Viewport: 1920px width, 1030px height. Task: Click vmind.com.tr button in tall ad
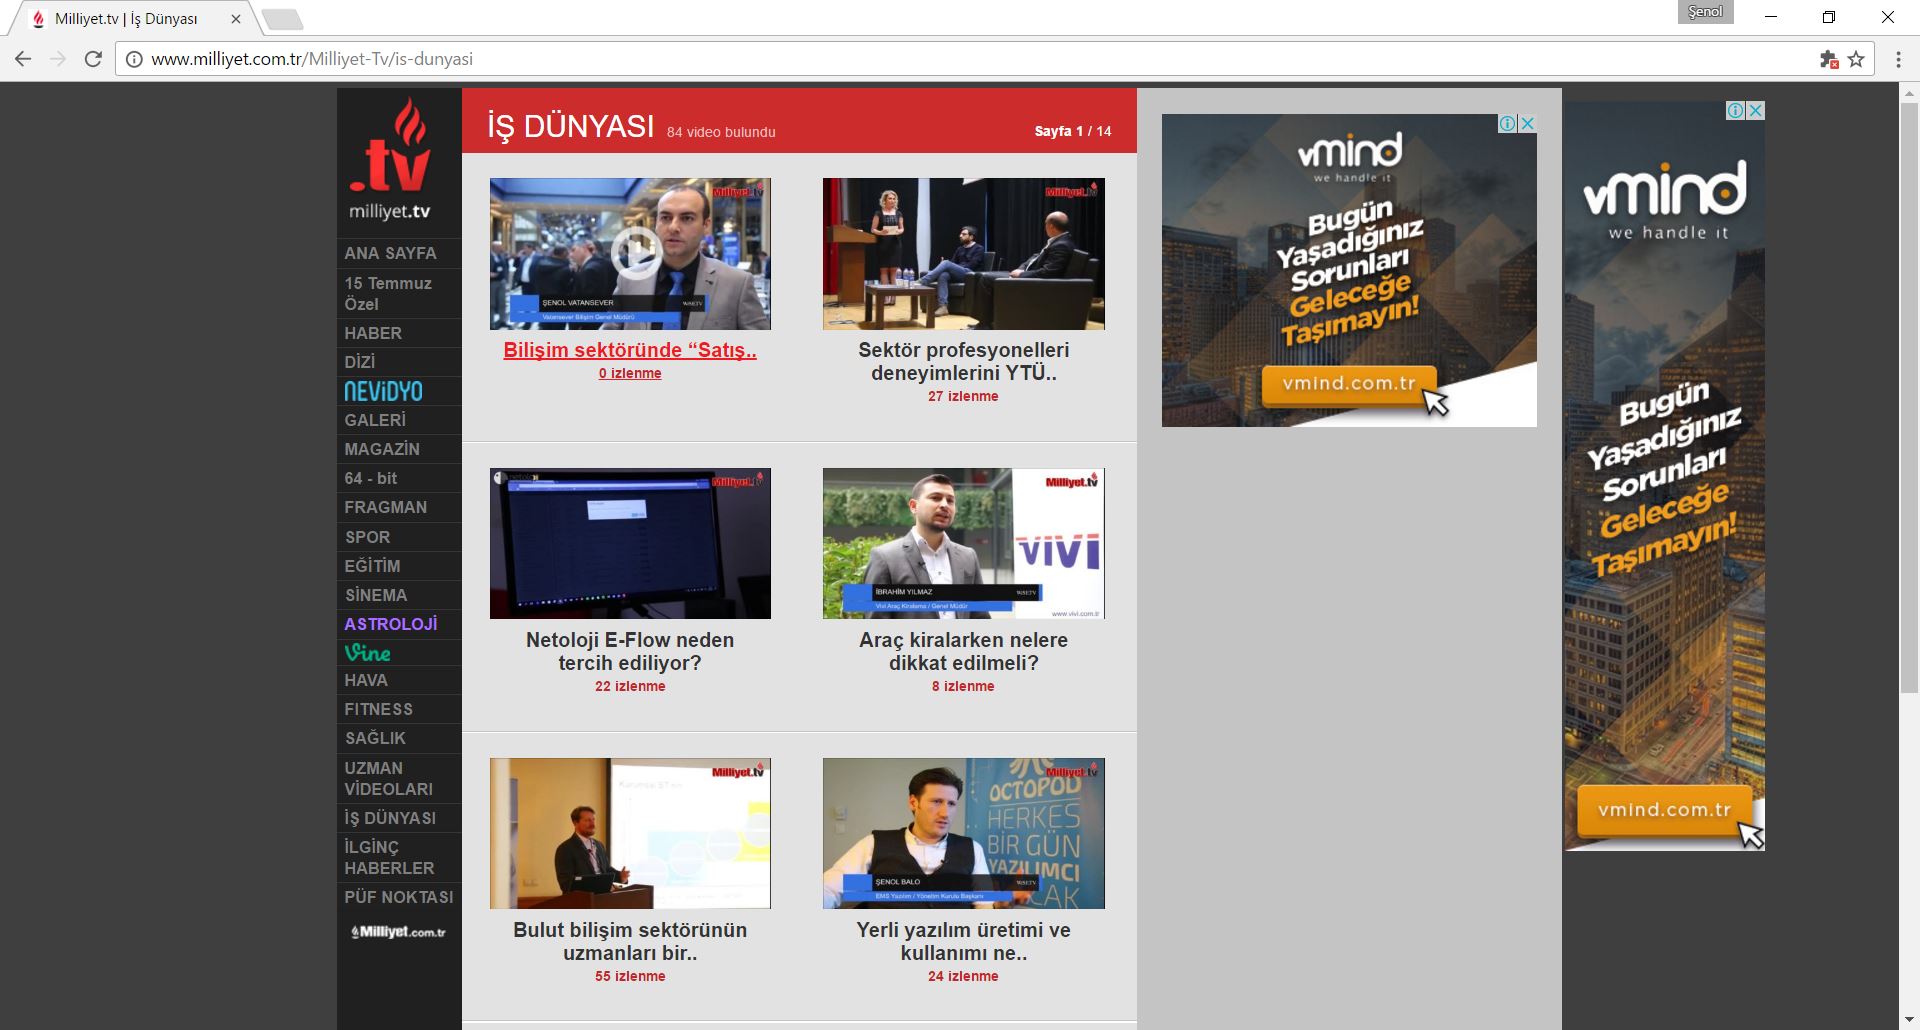(1664, 810)
